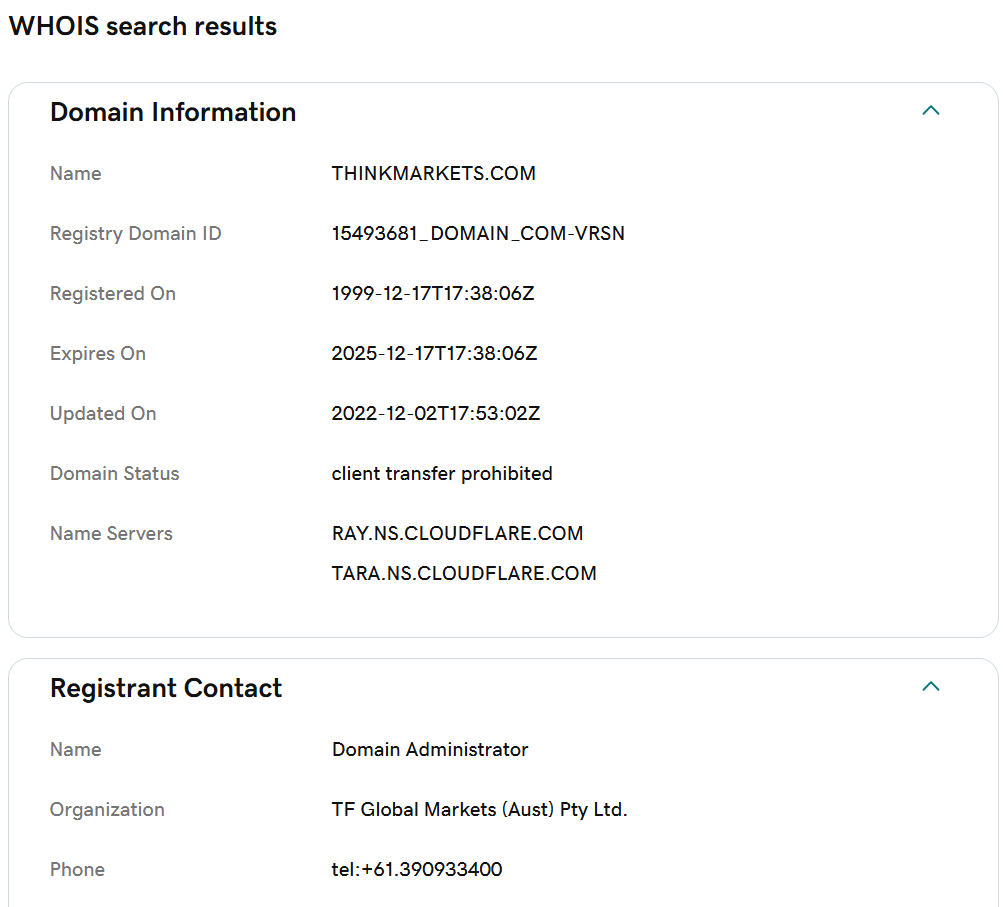Click the Expires On date value
This screenshot has height=907, width=1003.
coord(434,354)
